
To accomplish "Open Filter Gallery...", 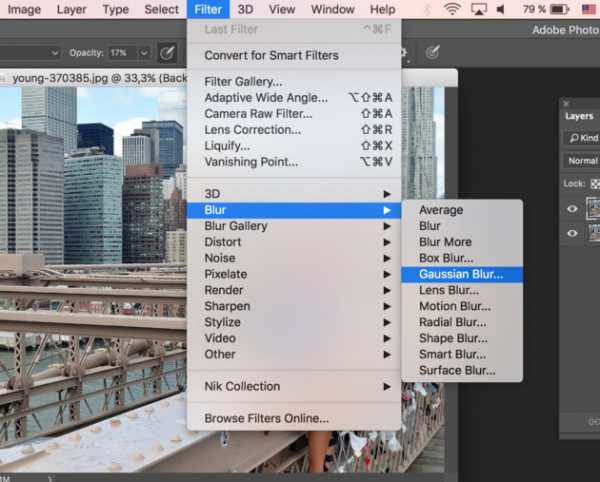I will click(294, 81).
